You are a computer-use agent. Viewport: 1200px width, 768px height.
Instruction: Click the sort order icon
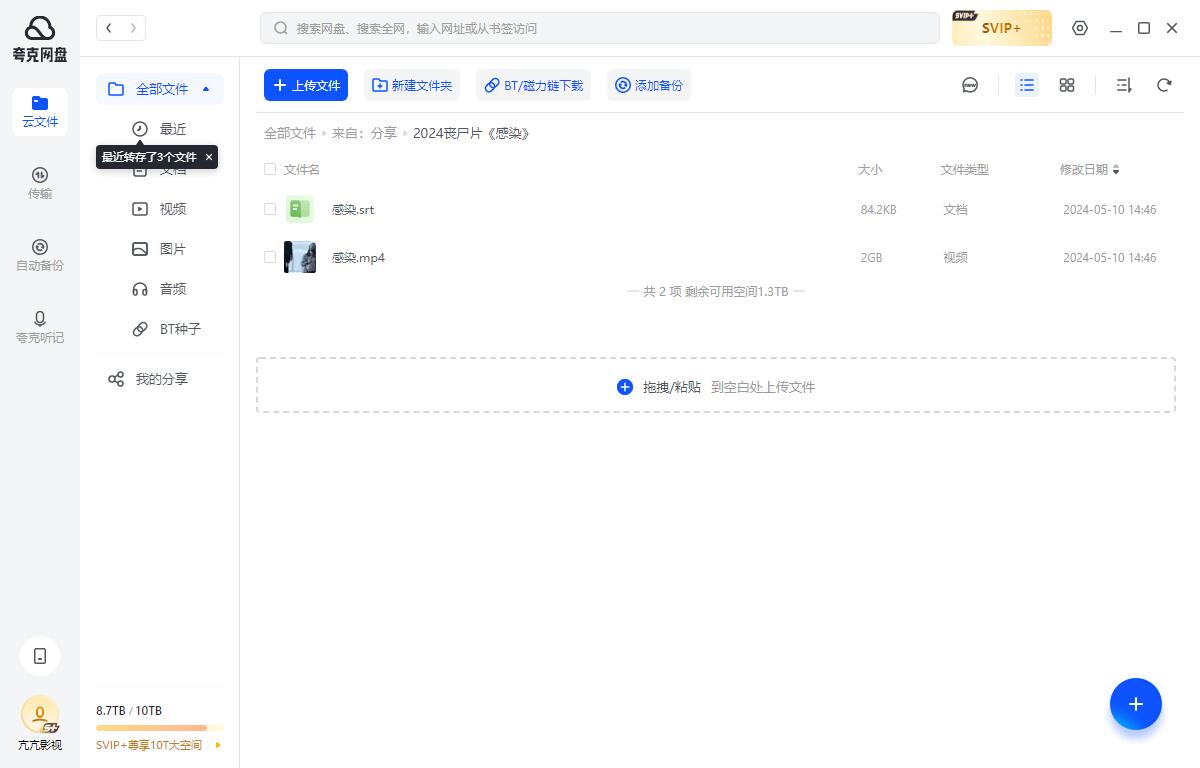tap(1123, 85)
